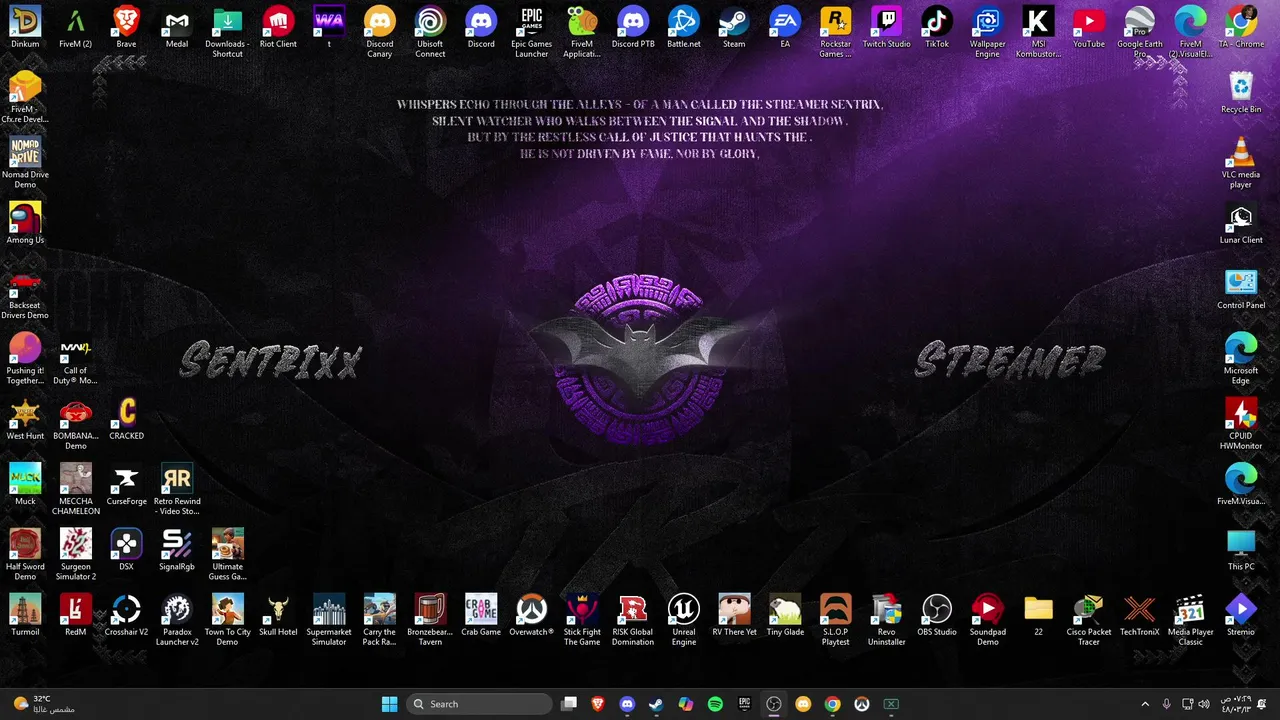The width and height of the screenshot is (1280, 720).
Task: Select the Media Player Classic desktop icon
Action: point(1190,620)
